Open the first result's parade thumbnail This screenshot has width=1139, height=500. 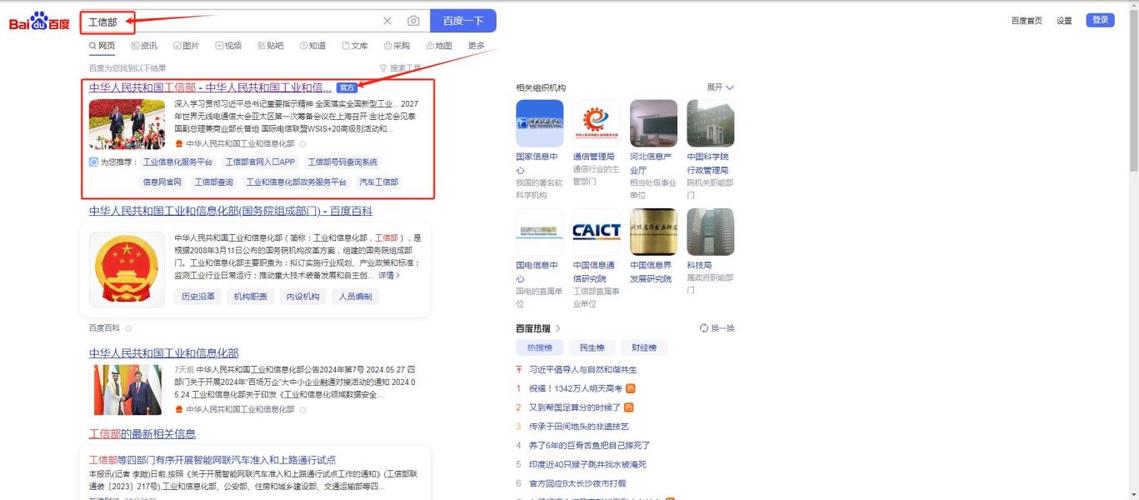click(x=127, y=124)
